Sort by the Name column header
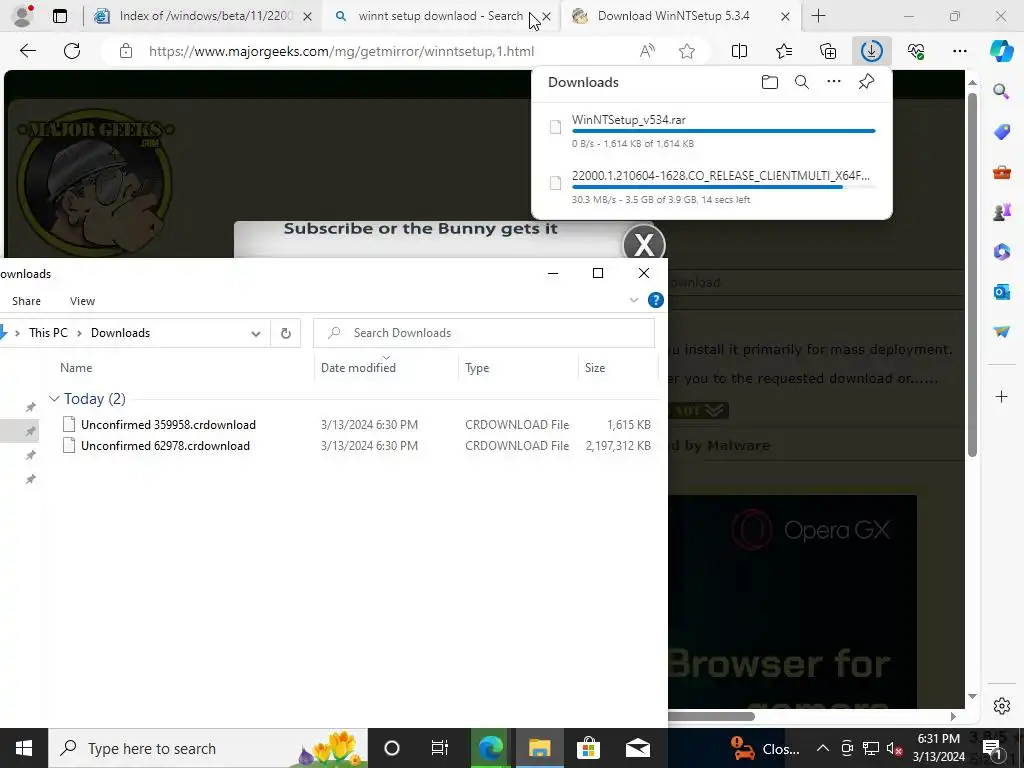The height and width of the screenshot is (768, 1024). [x=76, y=368]
